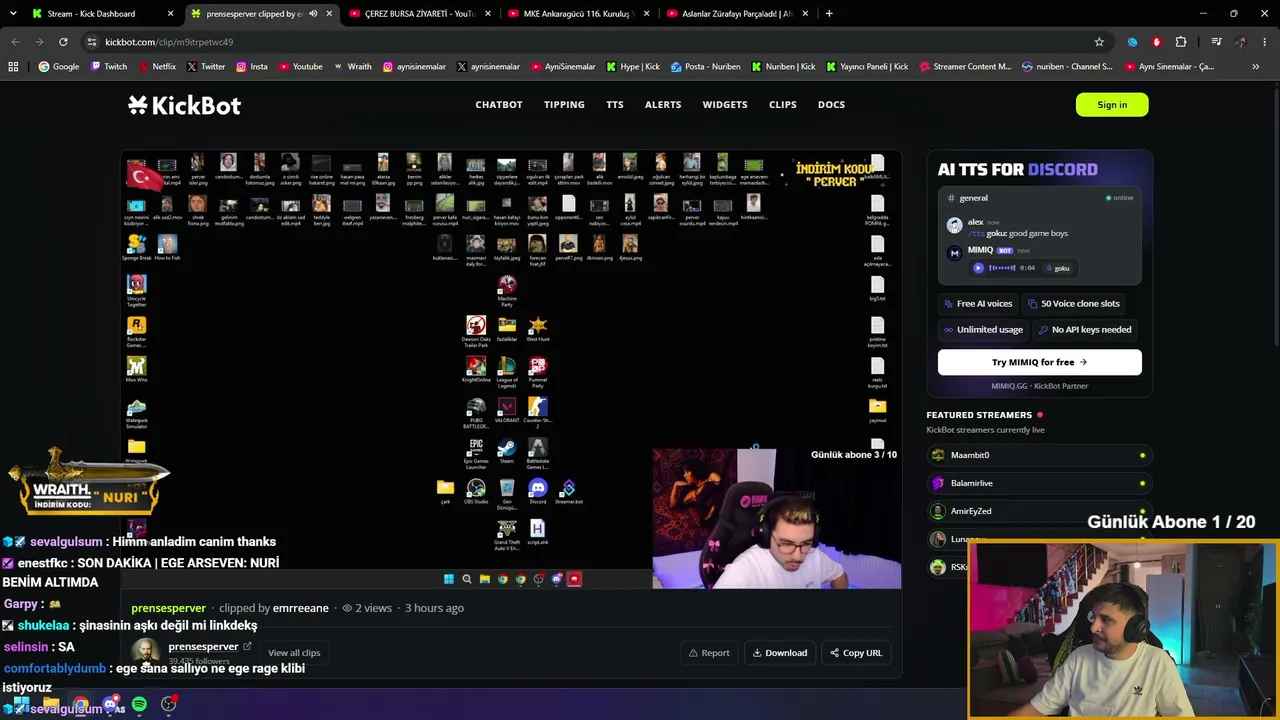Mute the prensesperver clip tab audio
This screenshot has height=720, width=1280.
click(313, 14)
